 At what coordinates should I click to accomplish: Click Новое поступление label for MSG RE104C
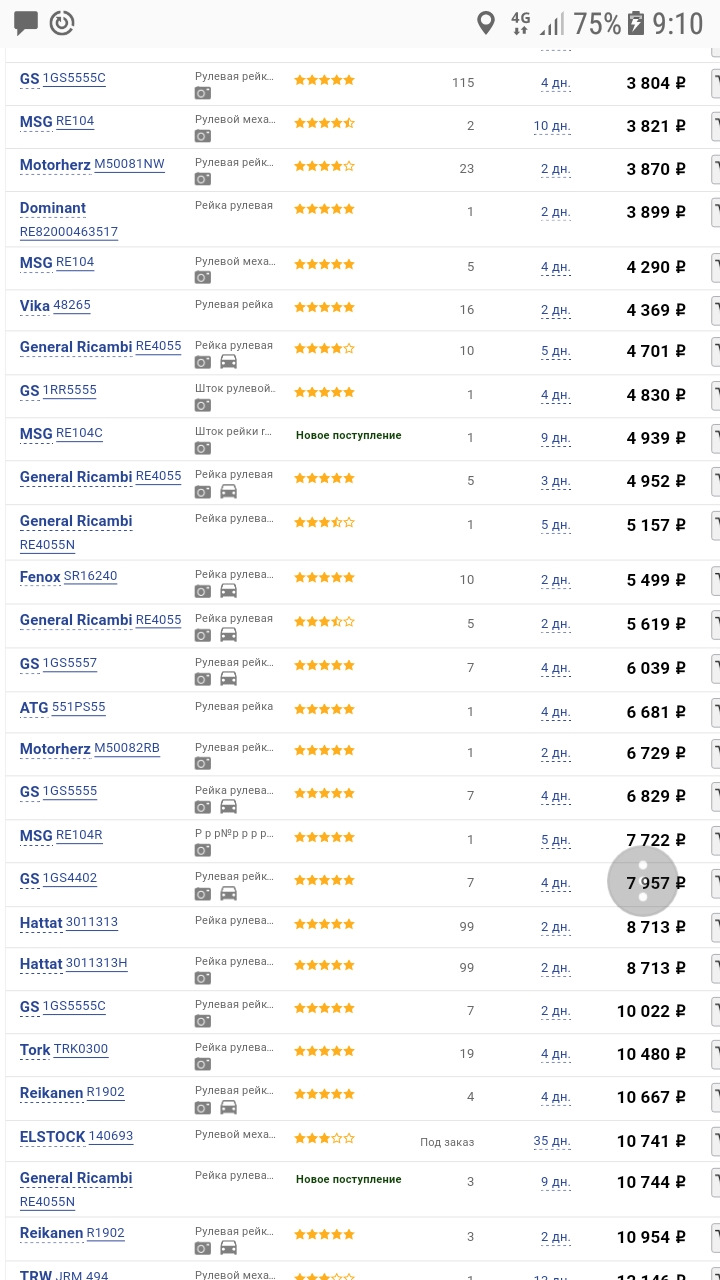(x=348, y=436)
